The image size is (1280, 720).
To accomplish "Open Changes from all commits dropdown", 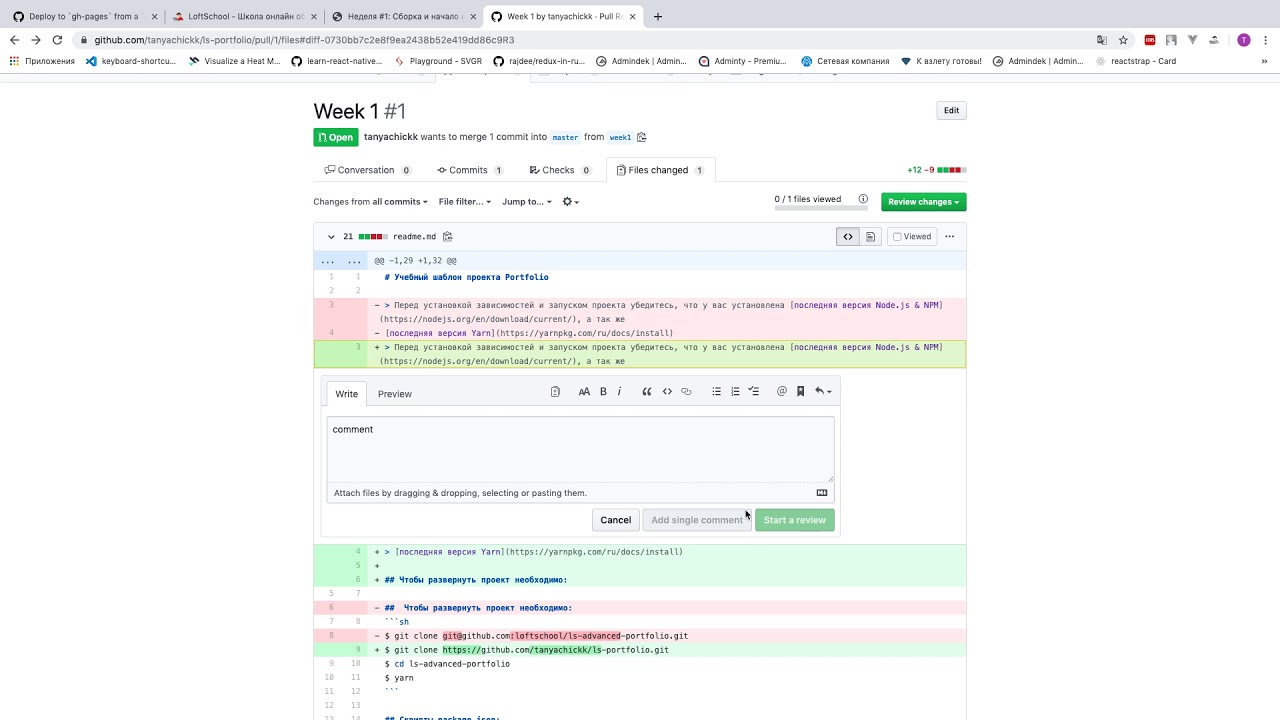I will click(x=370, y=202).
